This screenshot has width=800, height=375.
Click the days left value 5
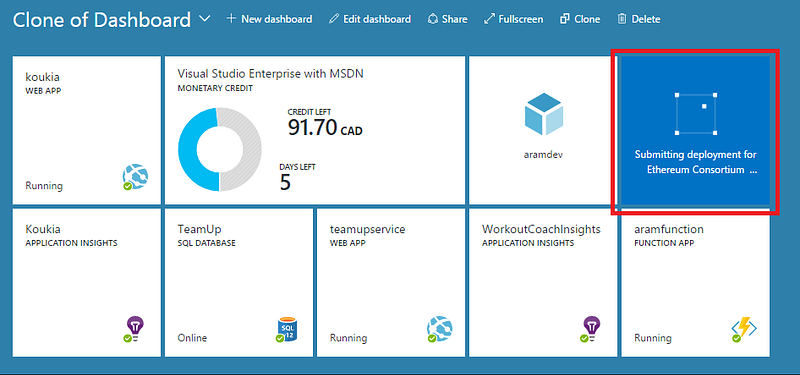285,182
